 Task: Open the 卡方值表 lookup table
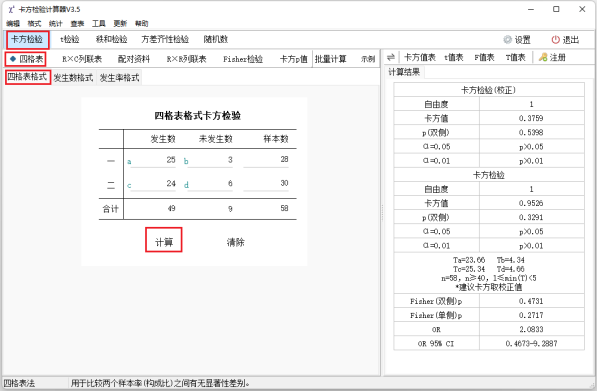[x=420, y=58]
